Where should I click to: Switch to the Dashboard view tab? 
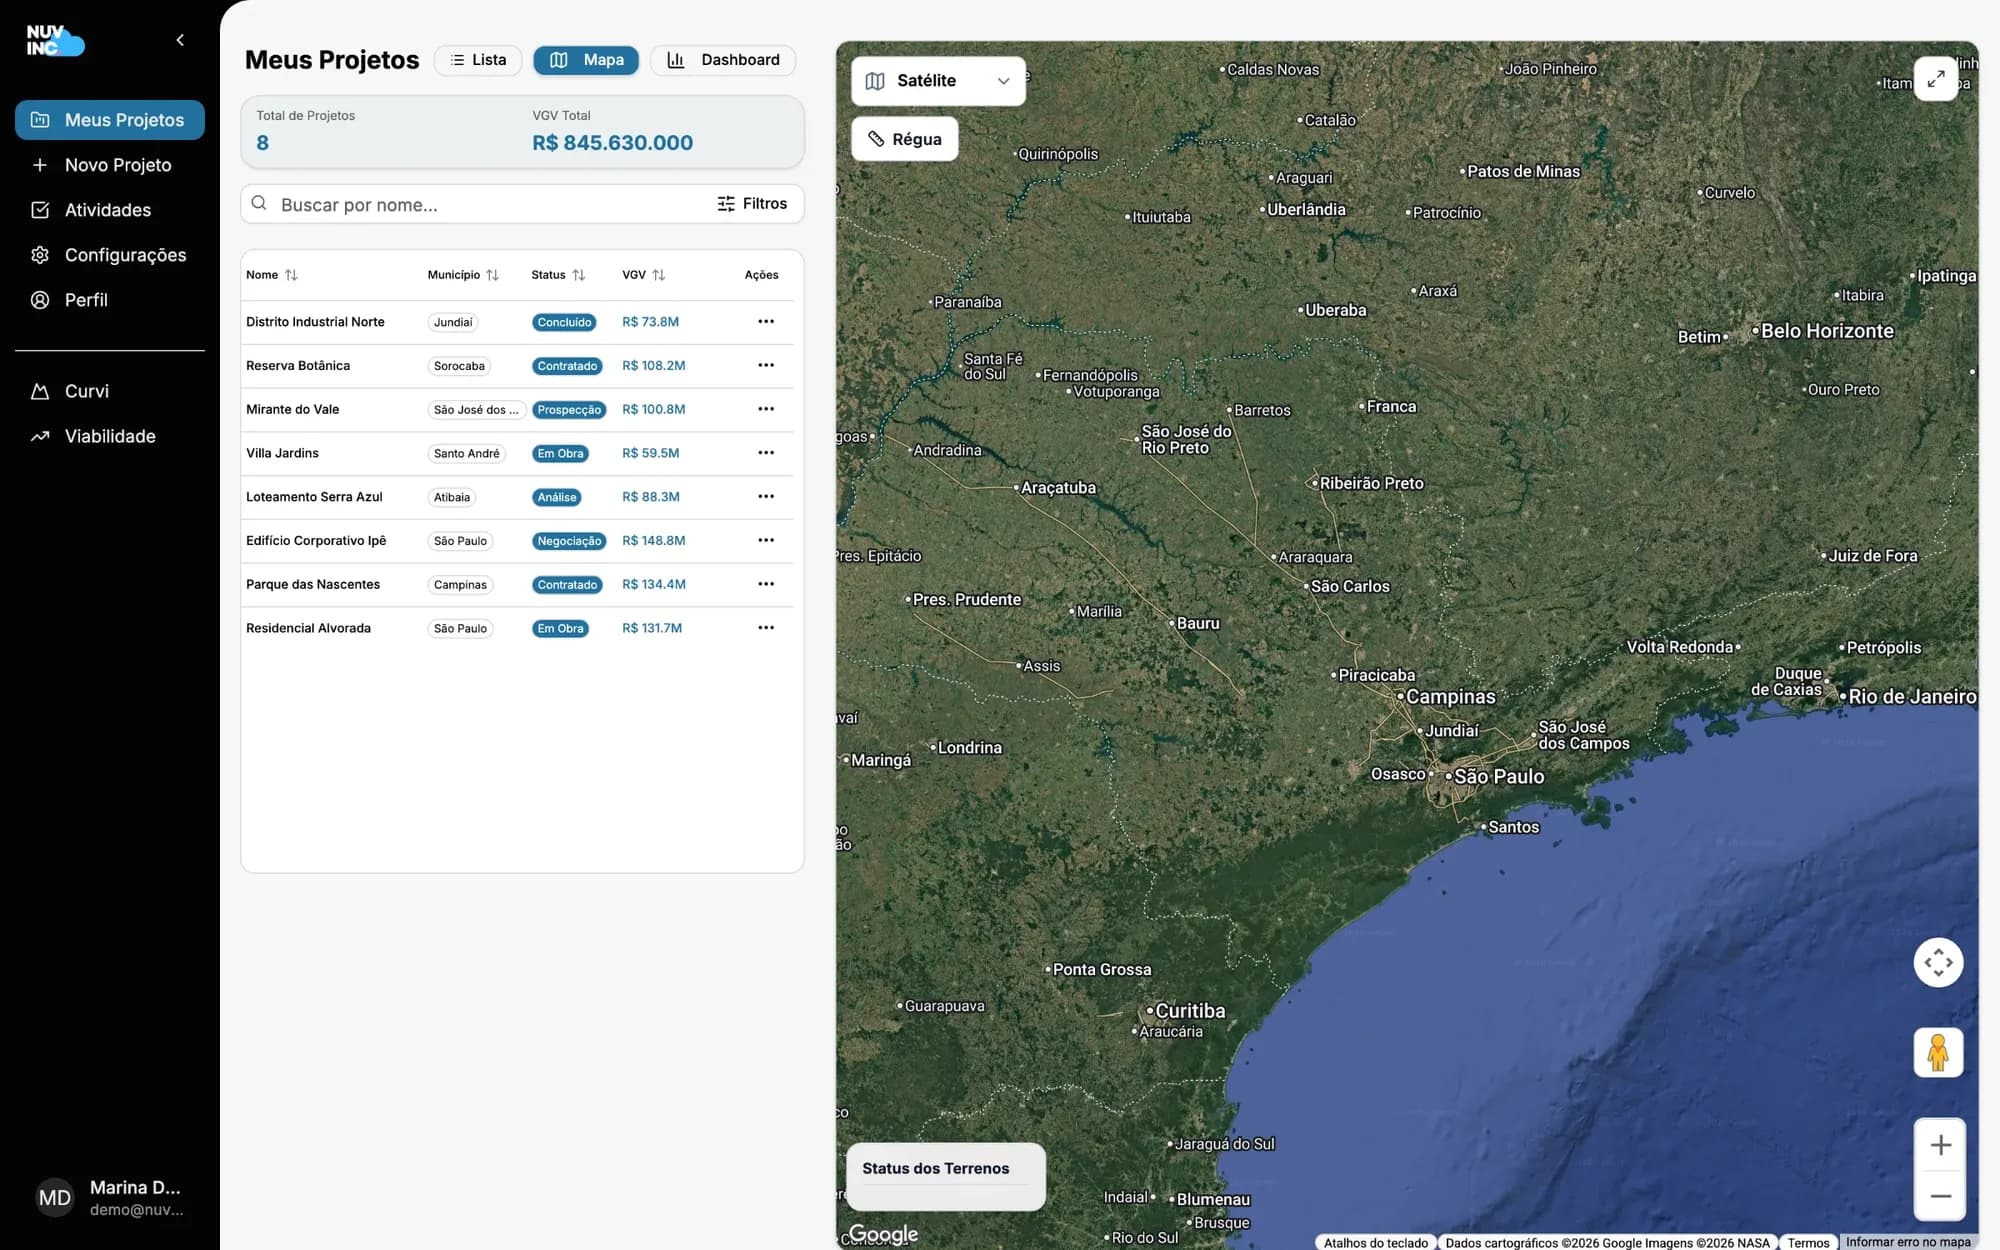pos(723,60)
